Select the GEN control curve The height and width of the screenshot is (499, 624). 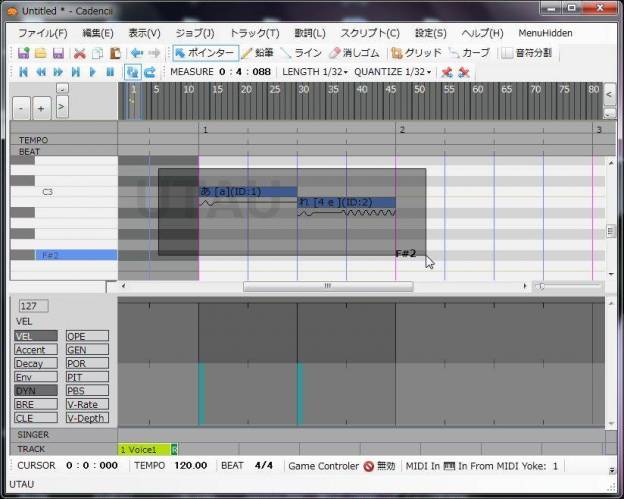(87, 350)
